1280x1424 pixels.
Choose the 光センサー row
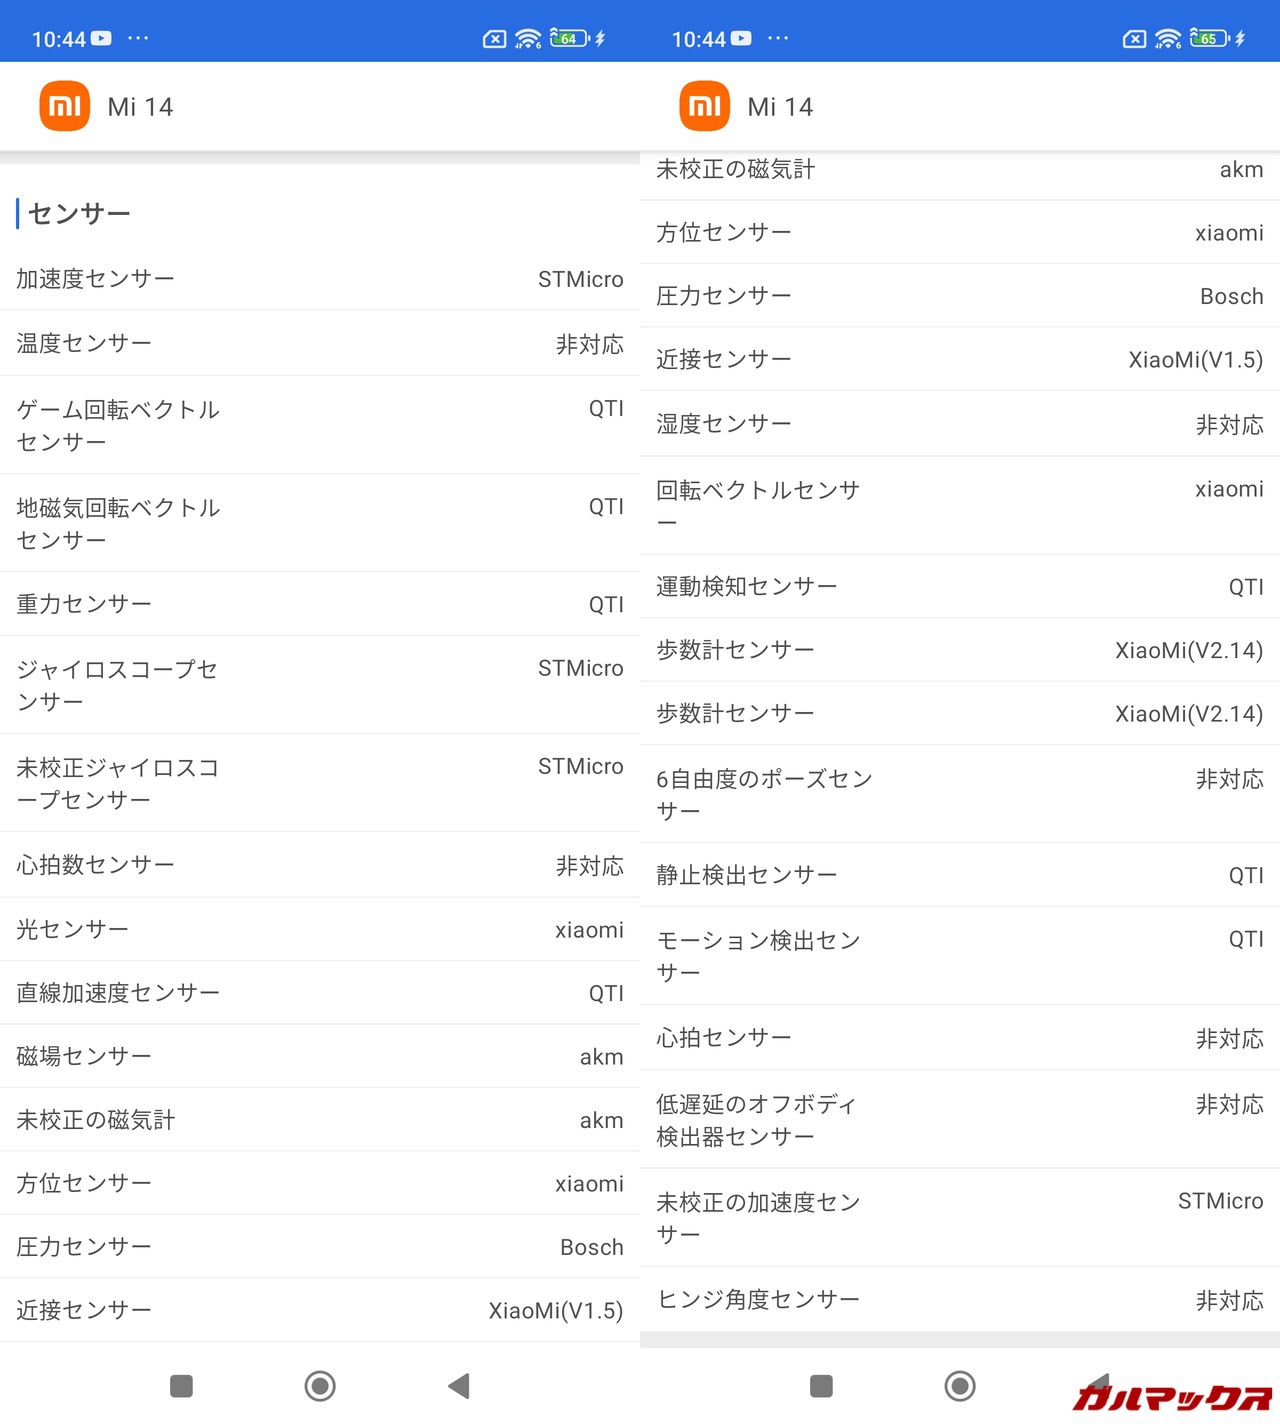click(320, 929)
